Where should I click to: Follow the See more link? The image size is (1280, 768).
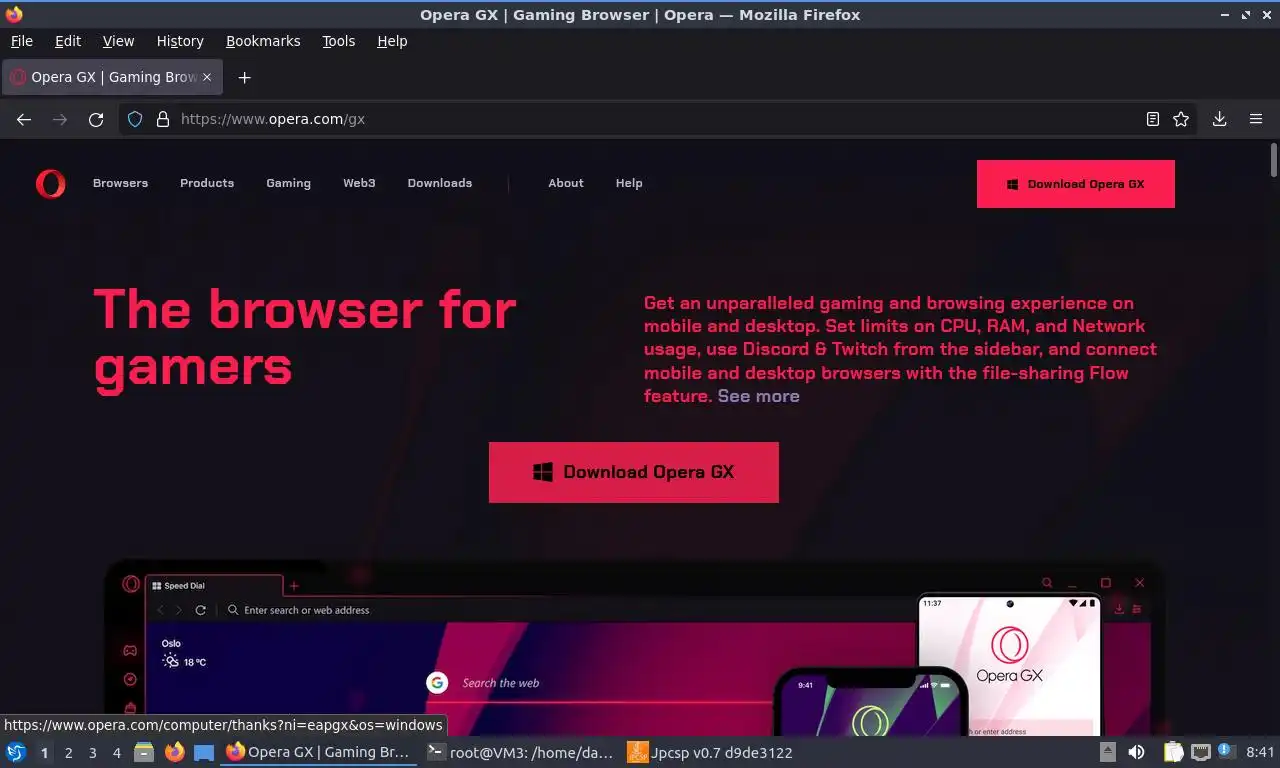758,396
